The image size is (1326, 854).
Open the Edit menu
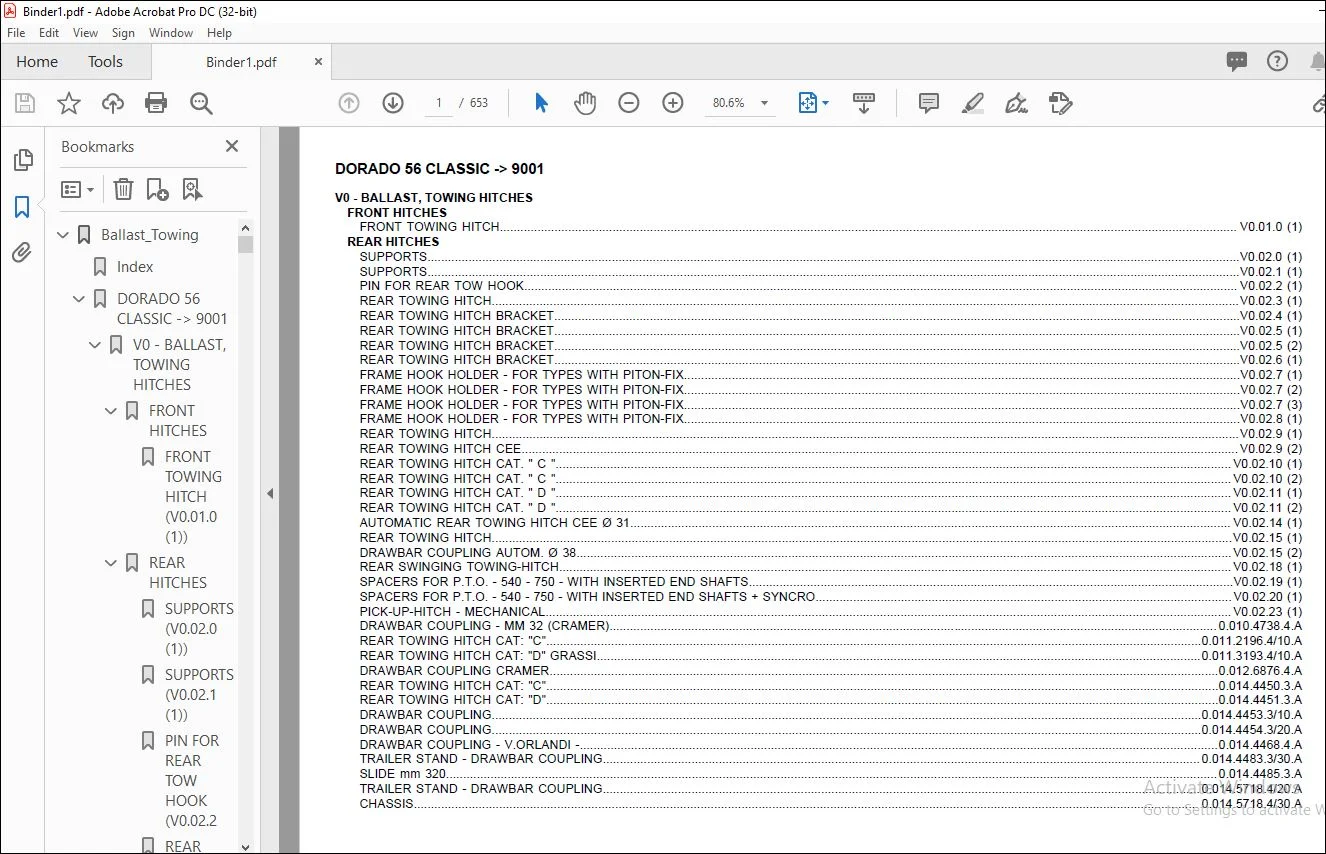[49, 33]
